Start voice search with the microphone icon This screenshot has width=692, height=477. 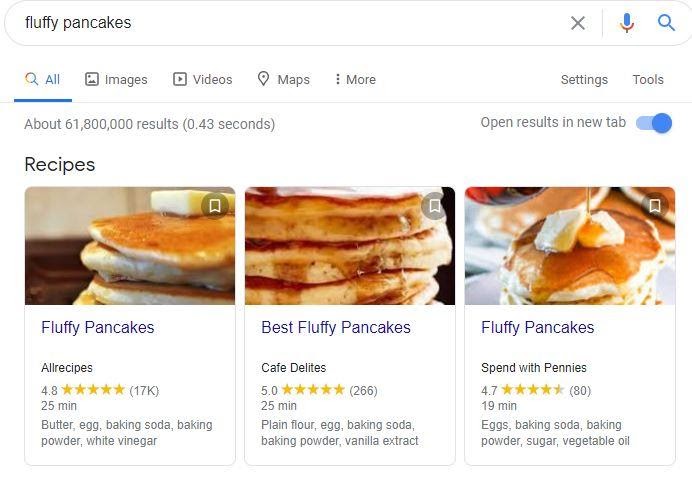[x=627, y=23]
